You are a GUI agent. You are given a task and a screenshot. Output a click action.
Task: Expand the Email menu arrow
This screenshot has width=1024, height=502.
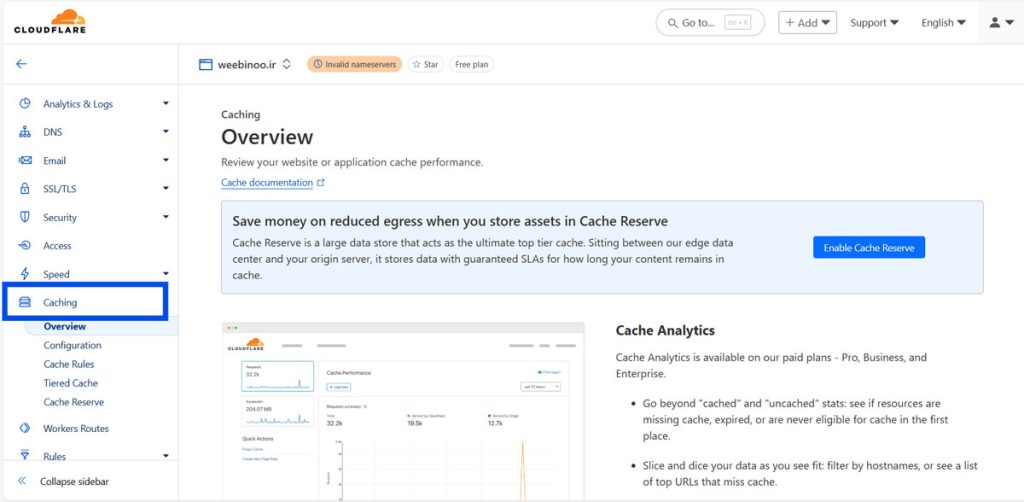point(166,160)
